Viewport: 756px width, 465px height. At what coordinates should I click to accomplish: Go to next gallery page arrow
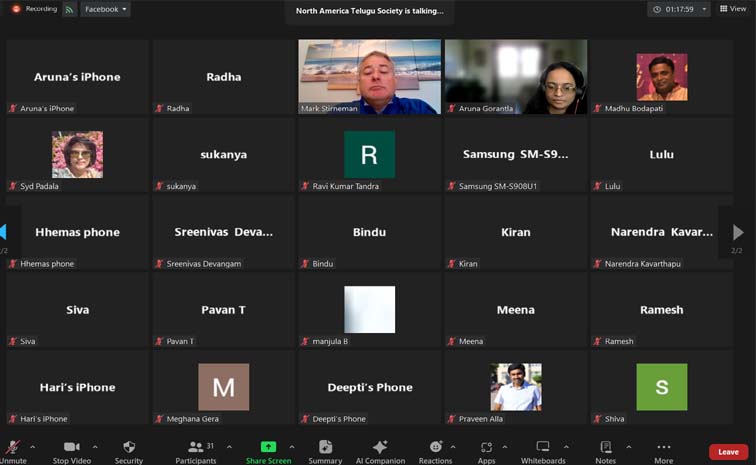point(738,232)
